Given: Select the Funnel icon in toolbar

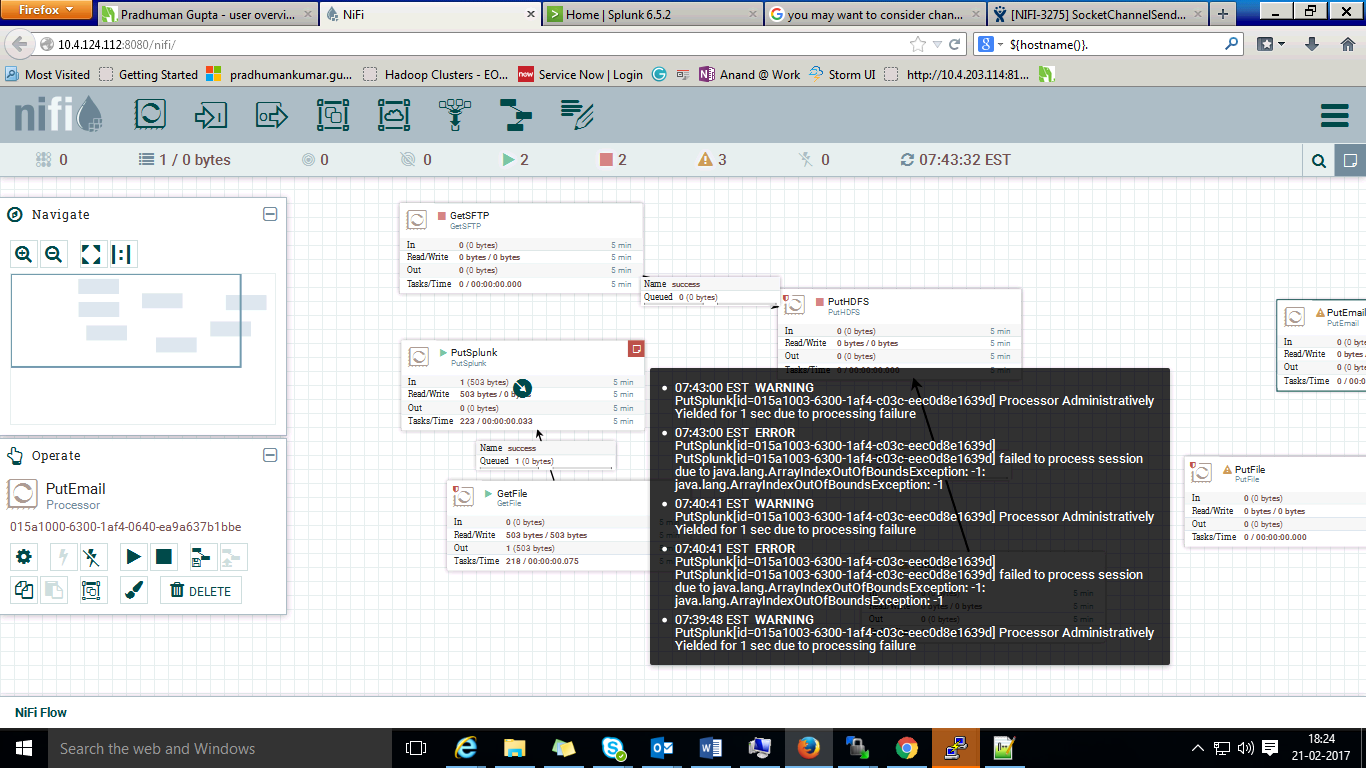Looking at the screenshot, I should click(x=455, y=115).
